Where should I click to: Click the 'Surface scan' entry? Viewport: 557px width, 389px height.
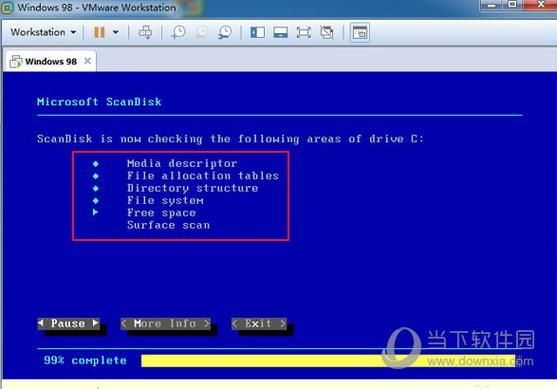[168, 225]
